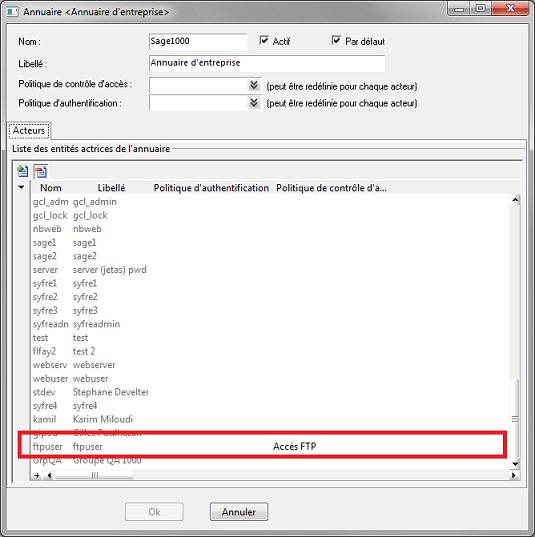Click the horizontal scrollbar's right arrow

click(513, 475)
